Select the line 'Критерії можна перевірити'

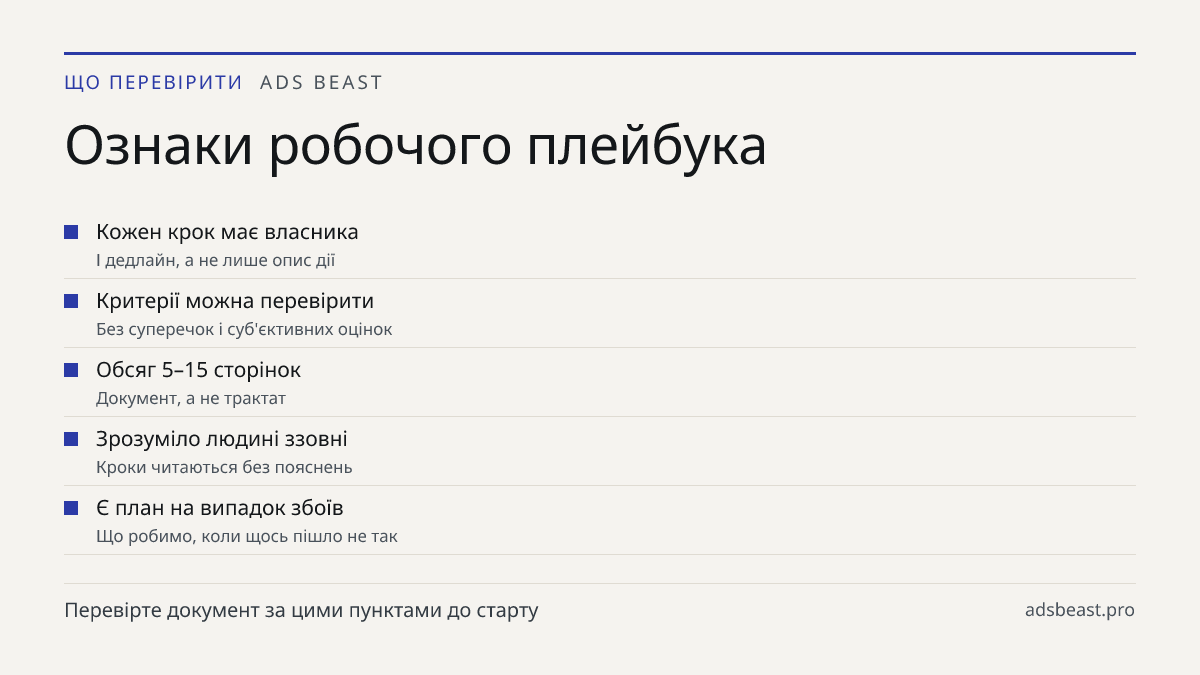tap(235, 301)
